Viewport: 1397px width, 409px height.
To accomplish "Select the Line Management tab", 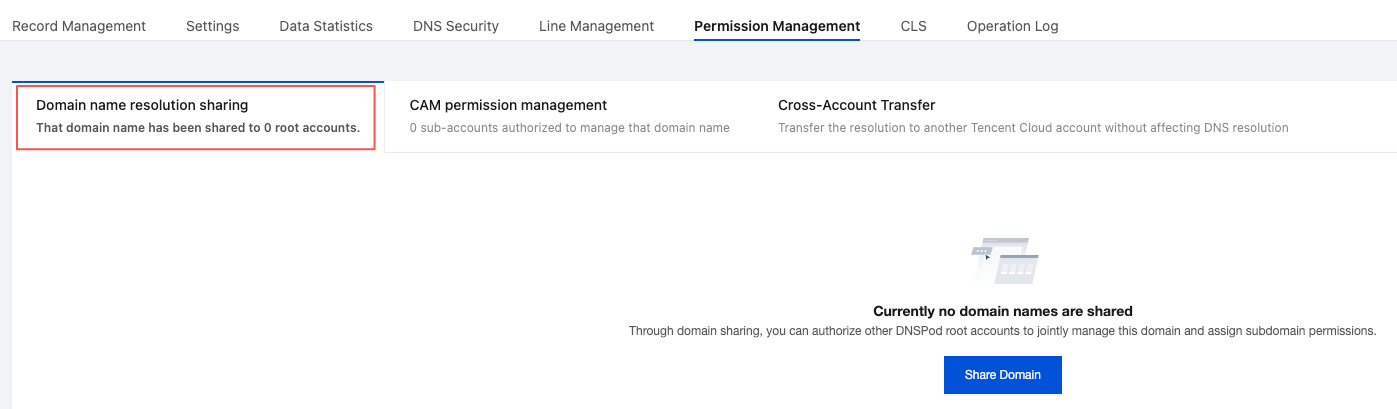I will tap(596, 26).
